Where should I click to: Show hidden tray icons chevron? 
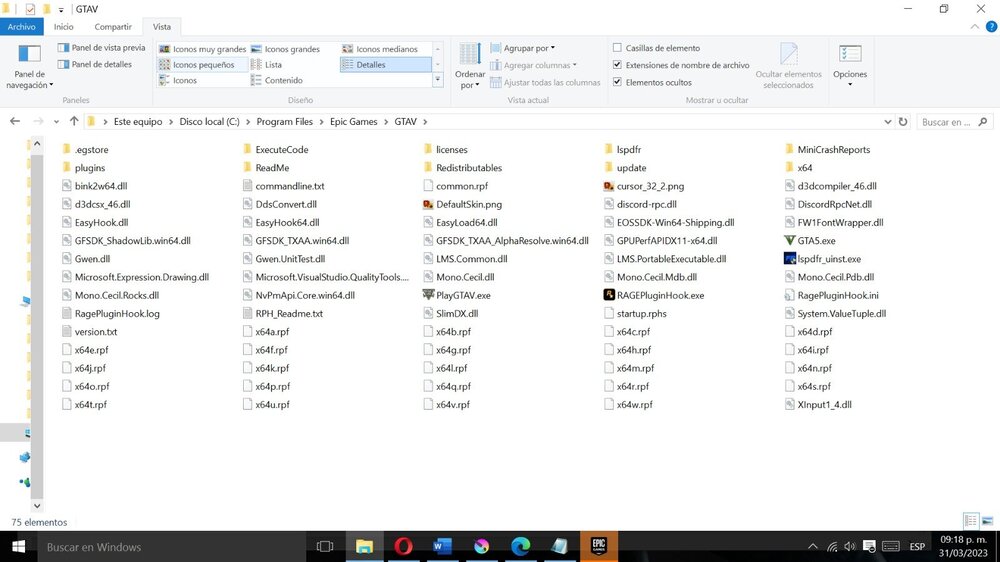(812, 547)
